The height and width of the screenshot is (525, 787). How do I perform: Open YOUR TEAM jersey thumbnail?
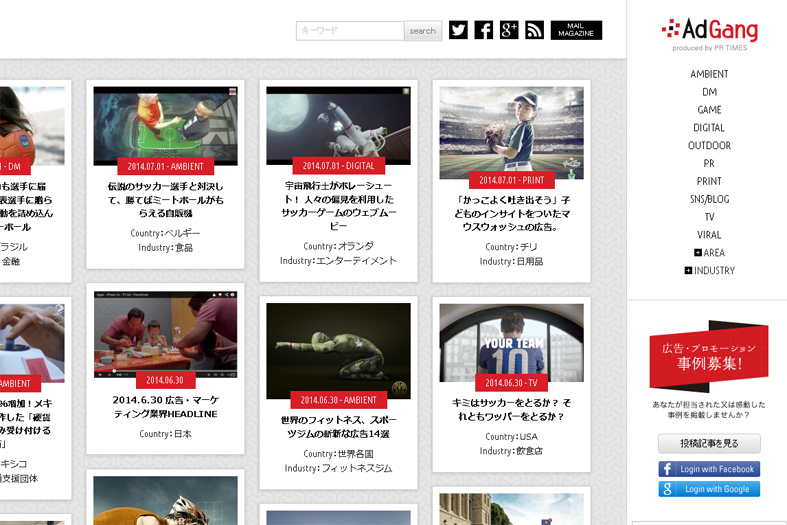point(511,342)
